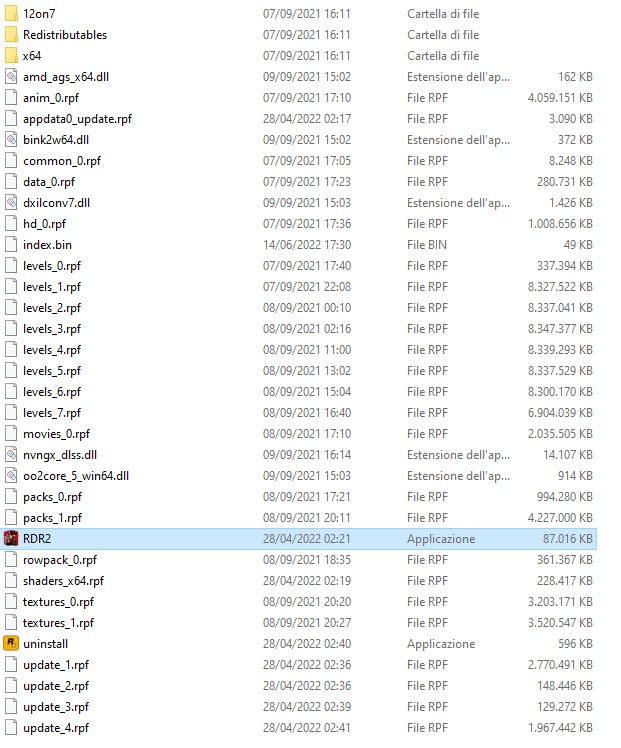This screenshot has height=748, width=621.
Task: Click the 12on7 folder icon
Action: pyautogui.click(x=11, y=13)
